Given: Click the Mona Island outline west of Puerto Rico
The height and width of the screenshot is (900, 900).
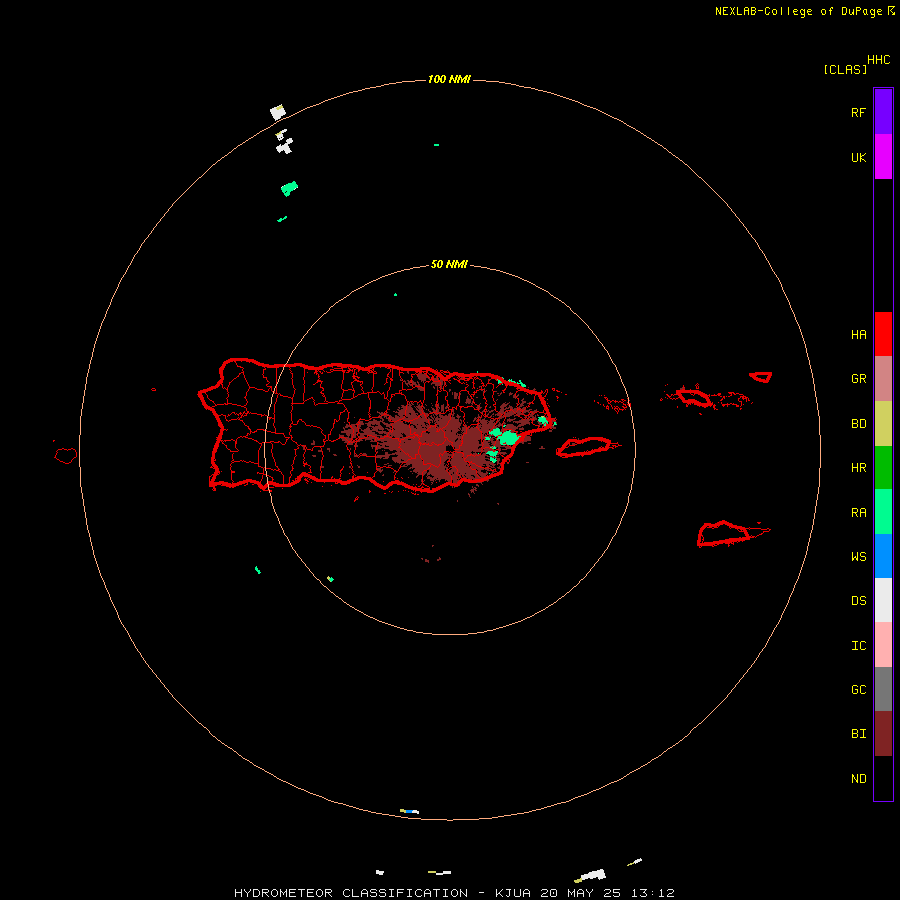Looking at the screenshot, I should point(66,456).
